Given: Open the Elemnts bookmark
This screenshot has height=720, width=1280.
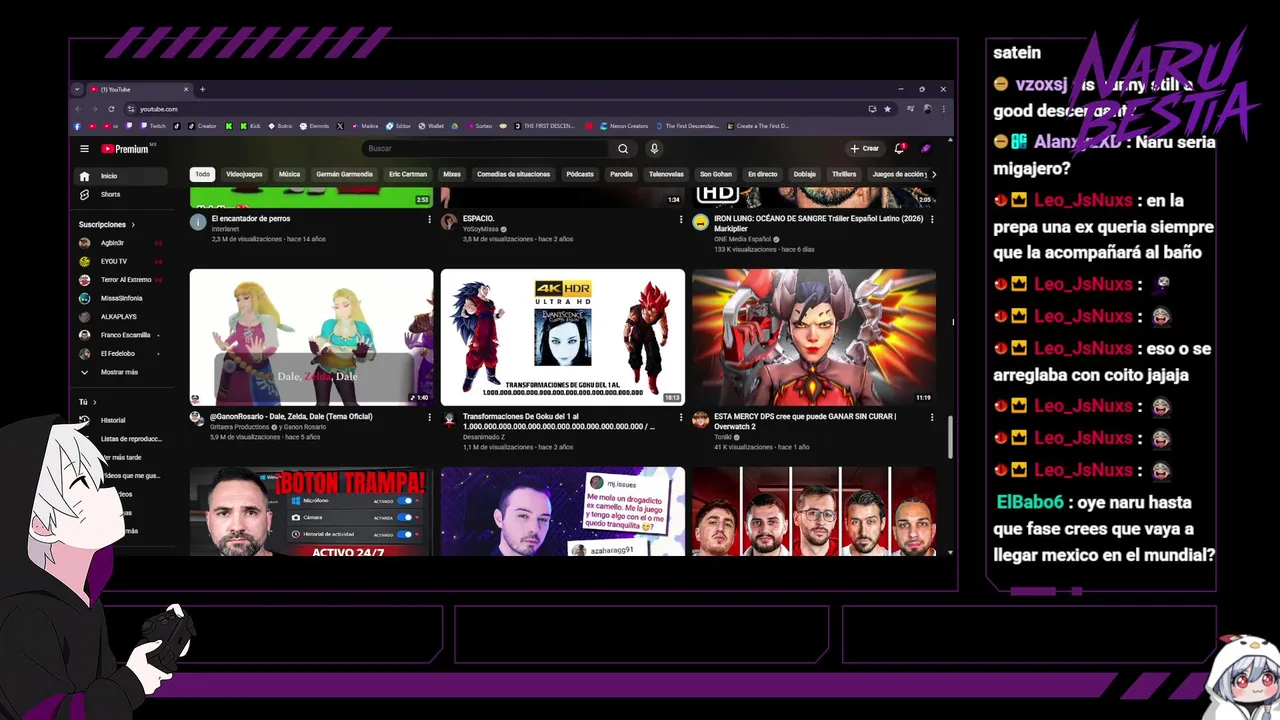Looking at the screenshot, I should tap(314, 126).
